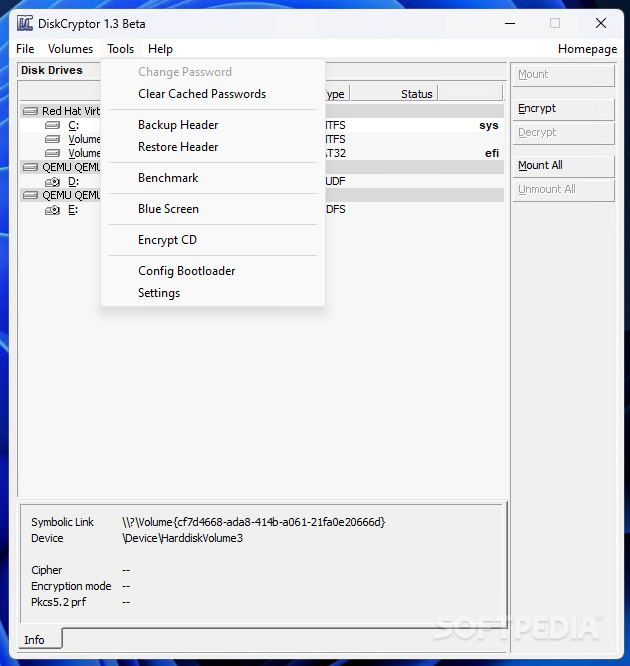The height and width of the screenshot is (666, 630).
Task: Click the first QEMU disk drive icon
Action: point(30,167)
